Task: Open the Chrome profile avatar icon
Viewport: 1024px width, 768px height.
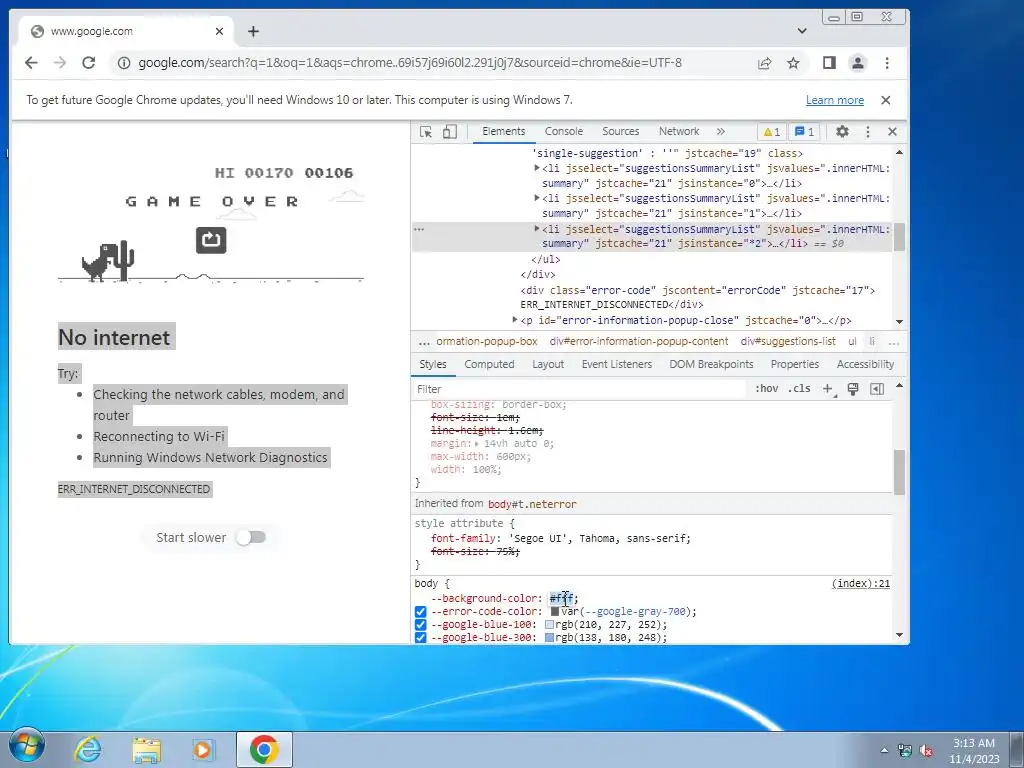Action: click(857, 63)
